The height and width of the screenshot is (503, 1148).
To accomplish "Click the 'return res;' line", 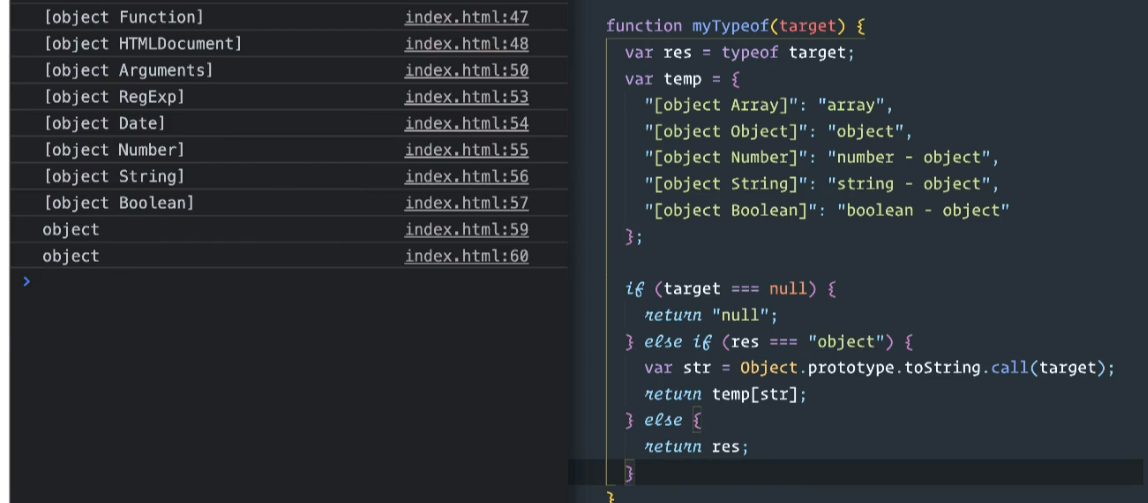I will tap(696, 447).
